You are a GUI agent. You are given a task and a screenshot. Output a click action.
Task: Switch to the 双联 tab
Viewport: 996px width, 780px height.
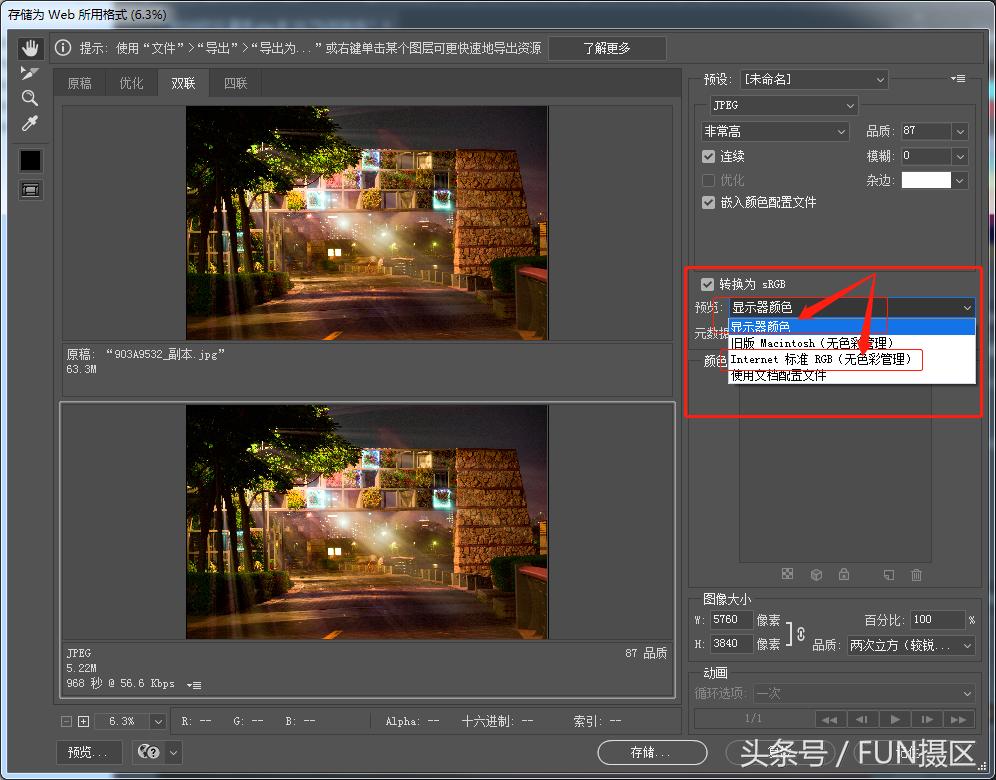[184, 83]
